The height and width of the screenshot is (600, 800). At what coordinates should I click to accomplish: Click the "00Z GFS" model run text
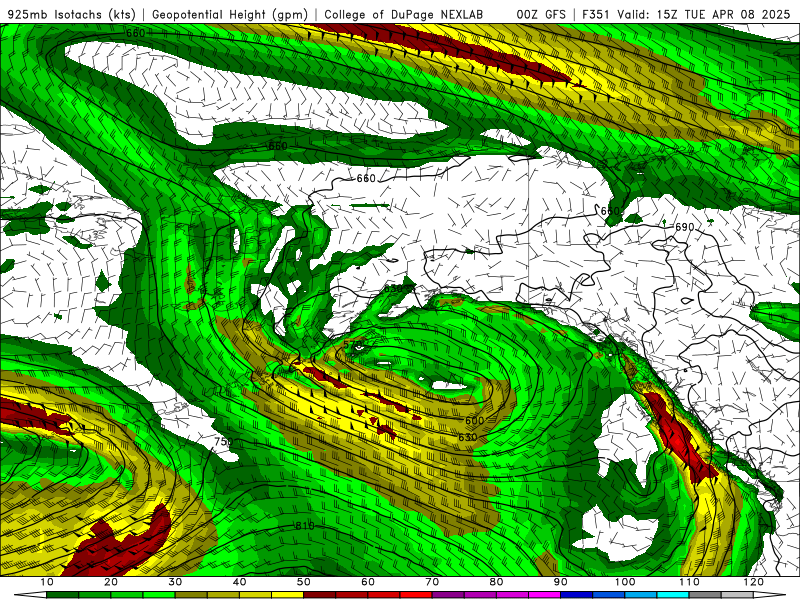(x=541, y=14)
